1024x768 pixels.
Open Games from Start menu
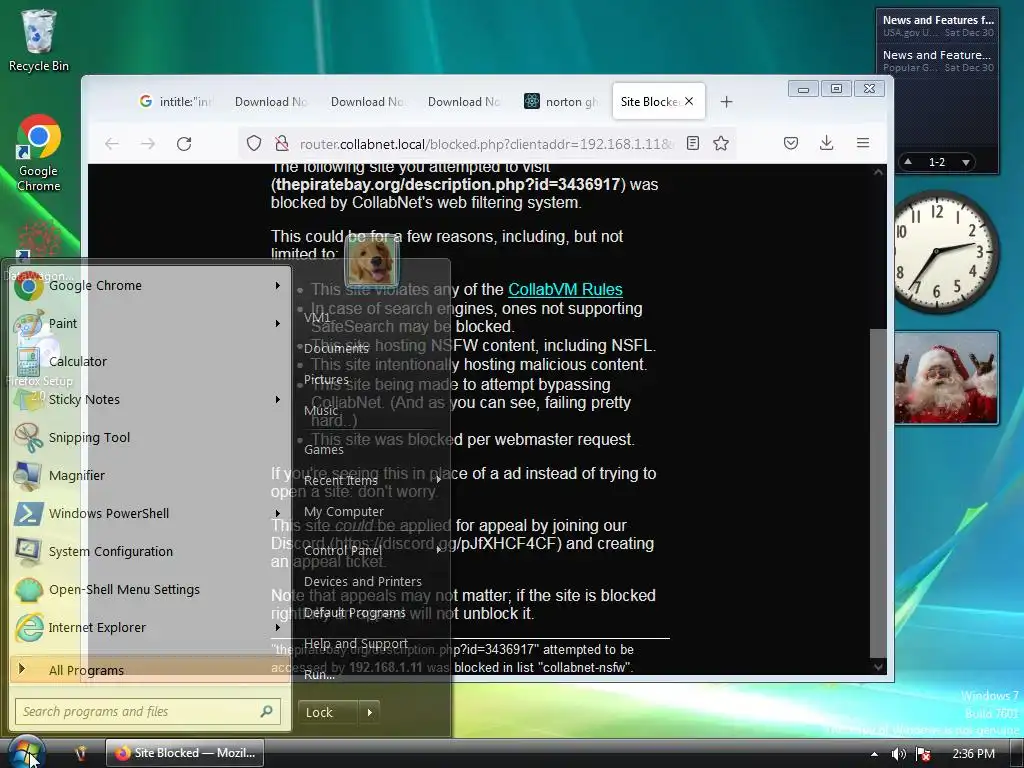(x=324, y=449)
